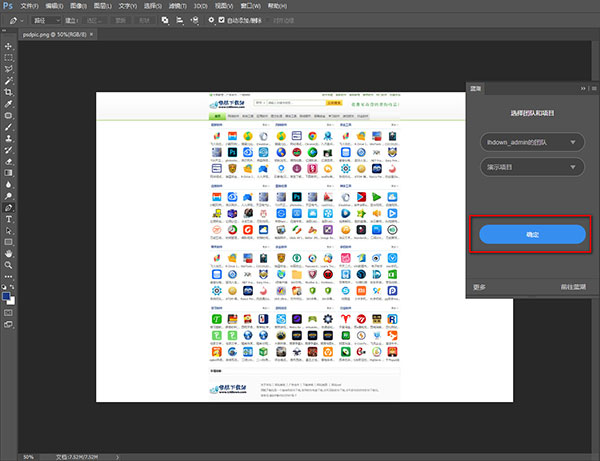Select the Rectangular Marquee tool

8,58
